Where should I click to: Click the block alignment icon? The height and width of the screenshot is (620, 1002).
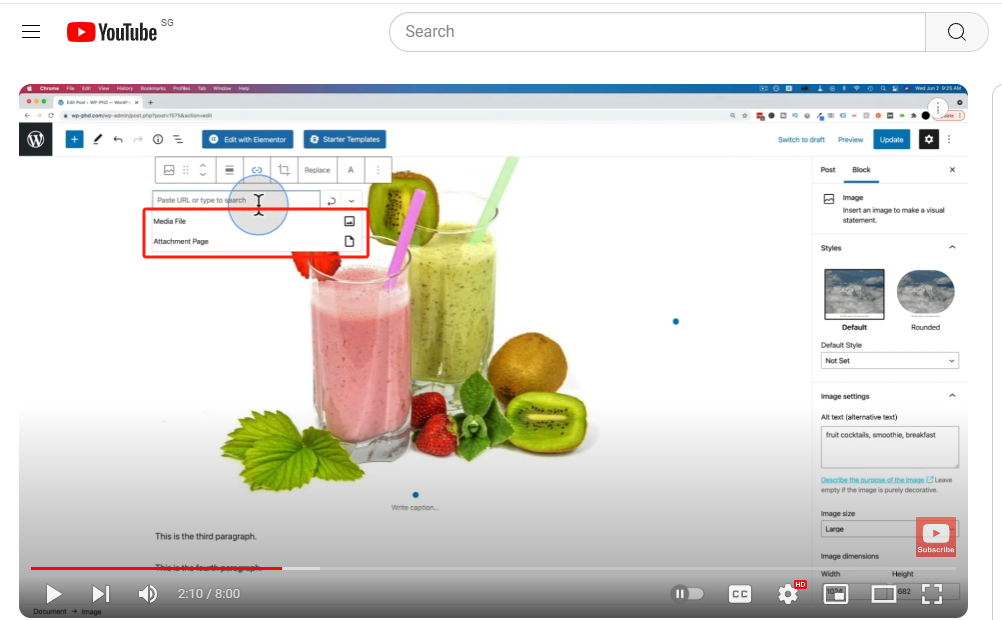tap(229, 170)
